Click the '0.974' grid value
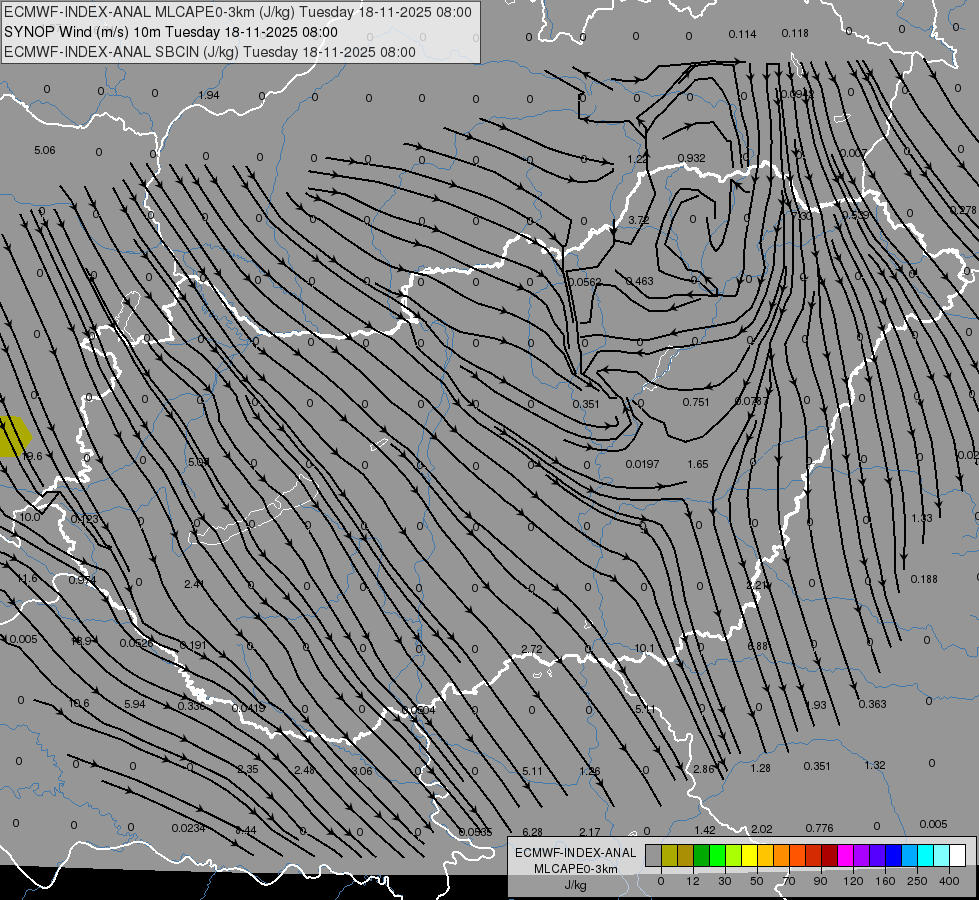Screen dimensions: 979x900 pos(82,580)
